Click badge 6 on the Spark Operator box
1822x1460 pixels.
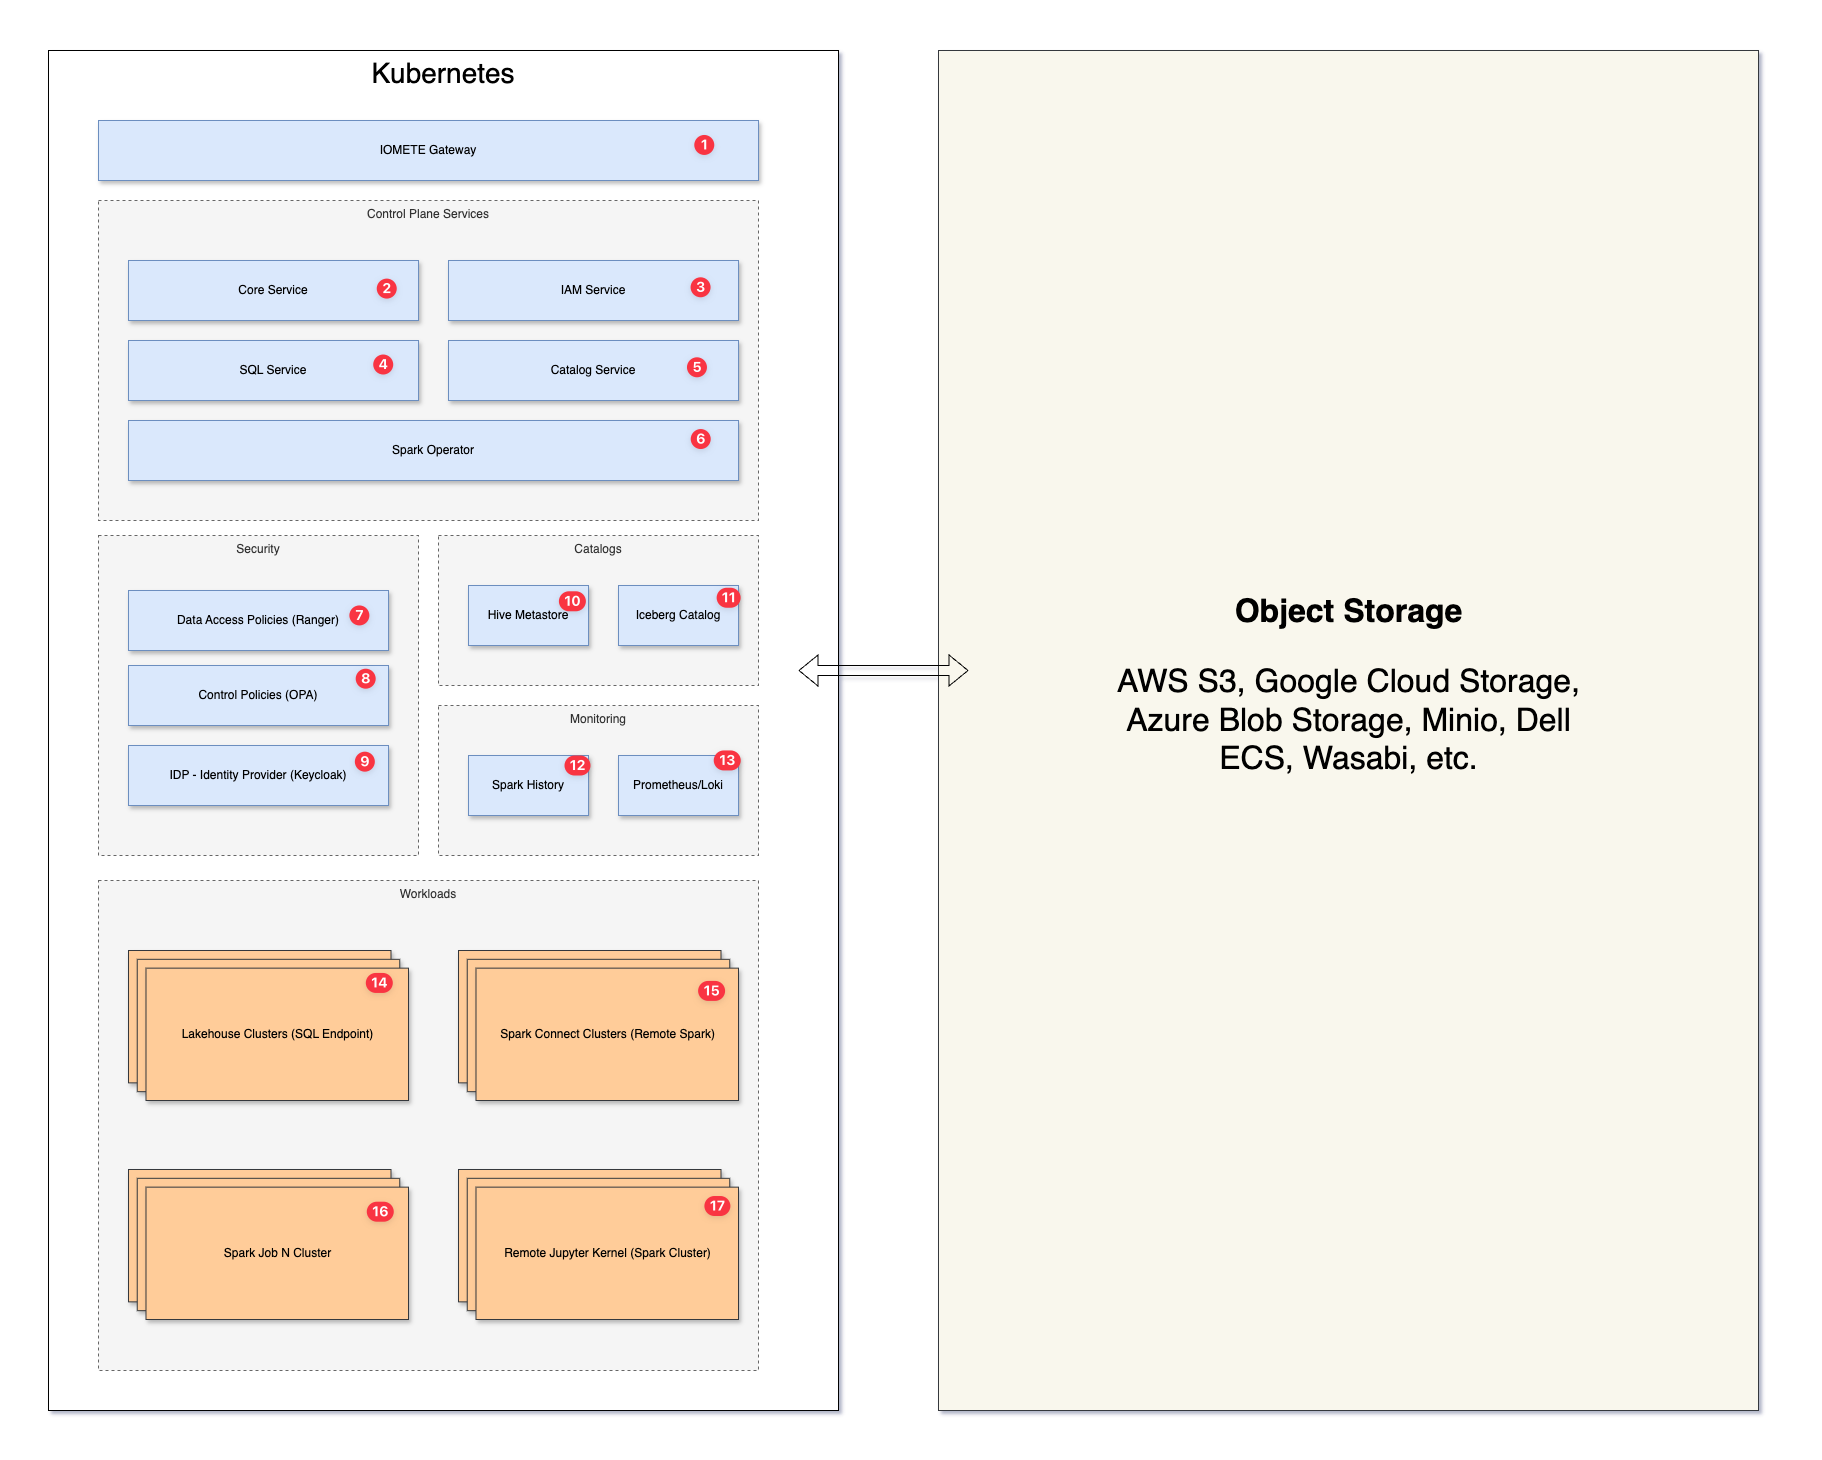[x=700, y=438]
